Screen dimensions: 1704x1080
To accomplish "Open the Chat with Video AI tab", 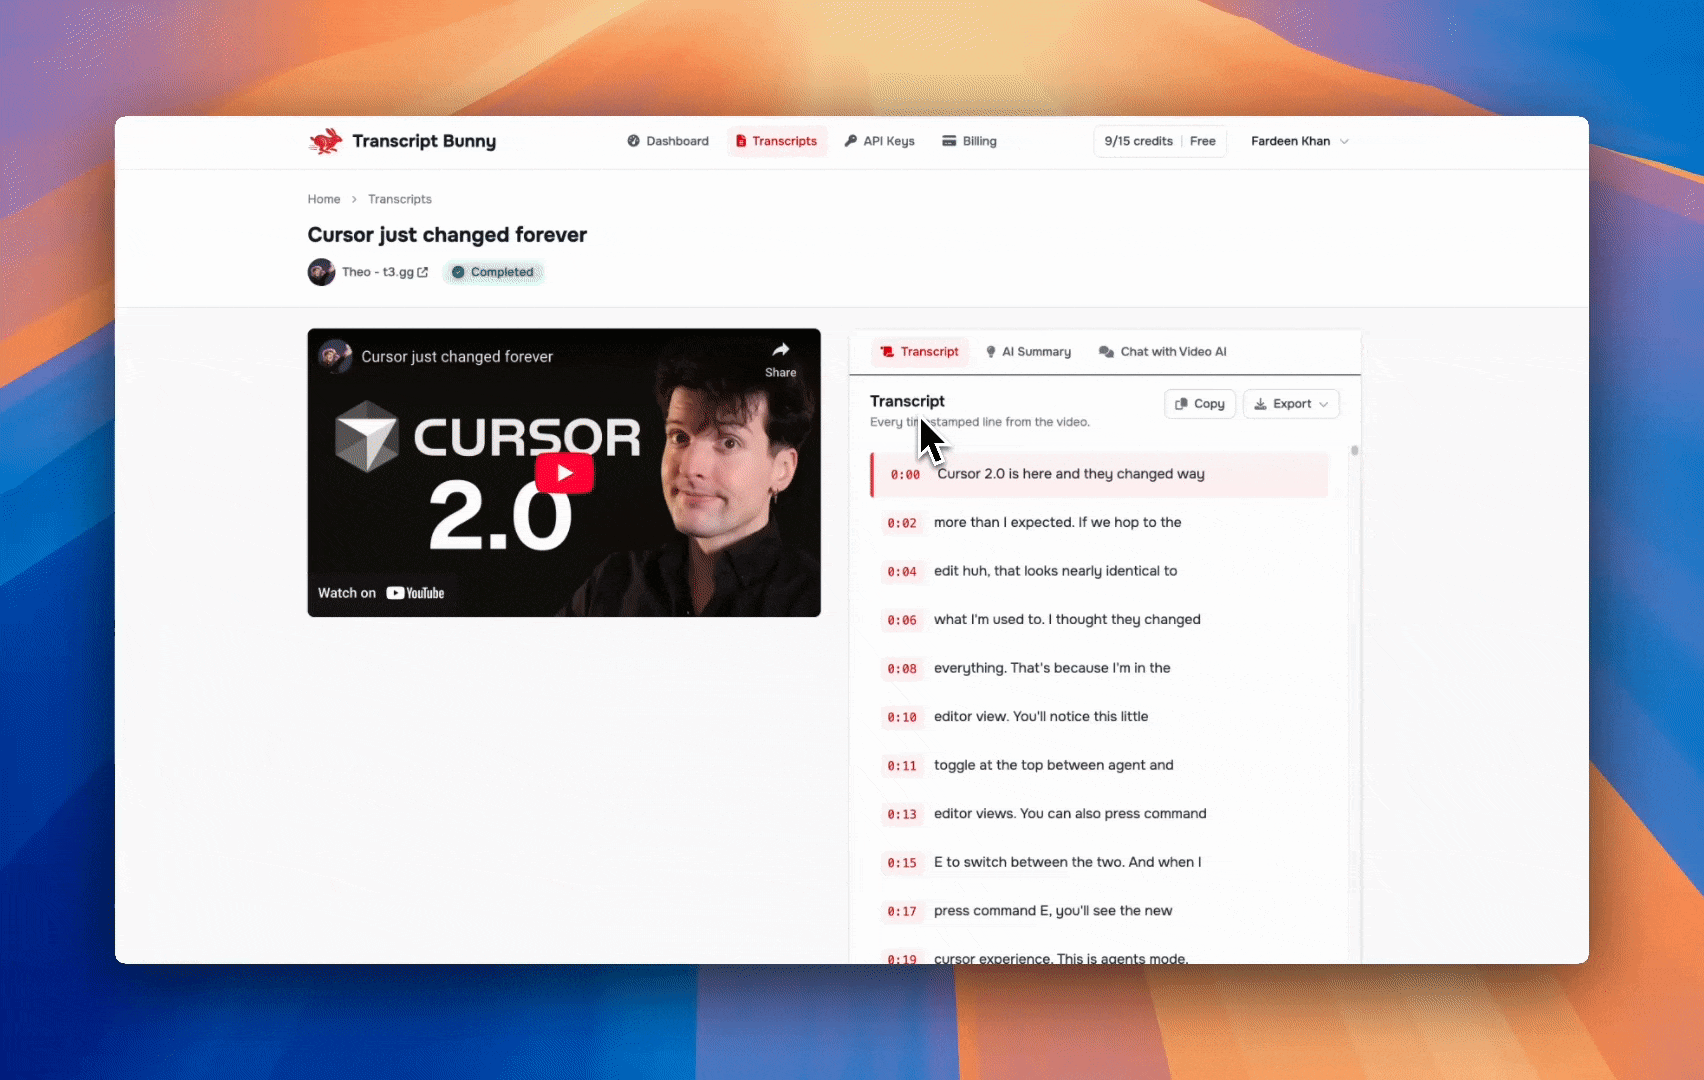I will (x=1162, y=352).
